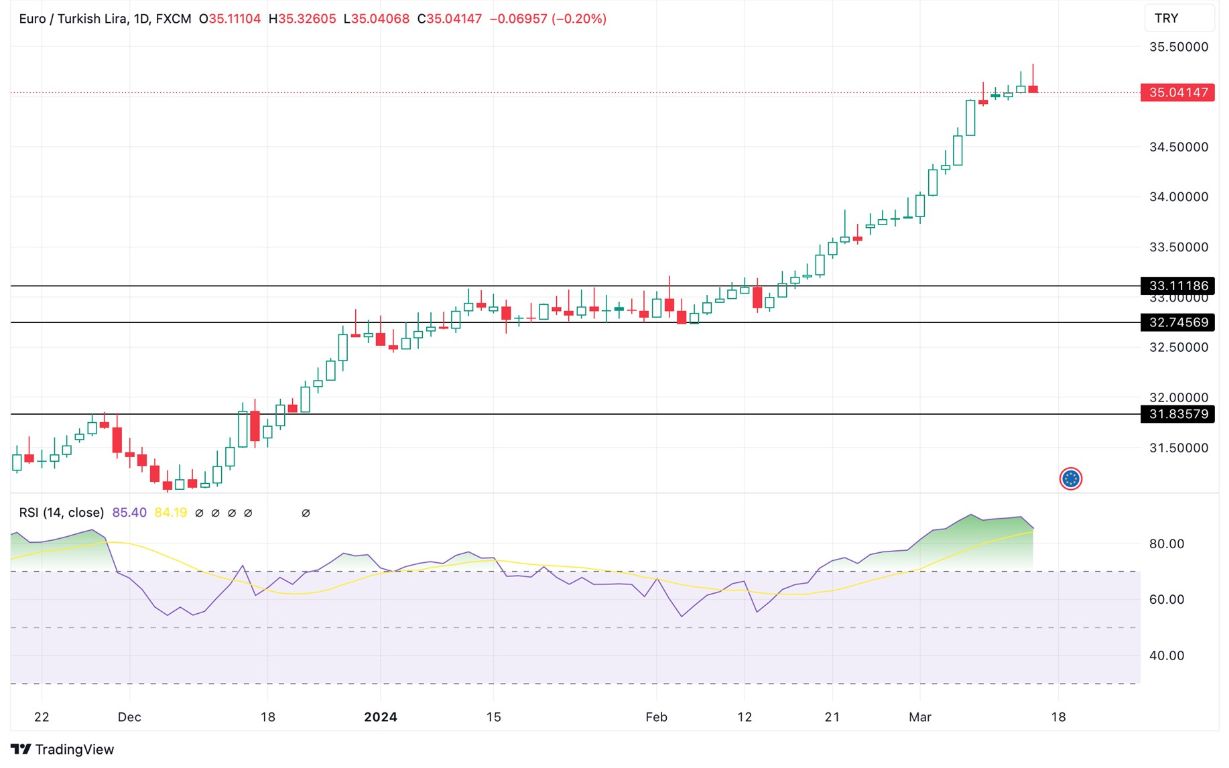
Task: Click the standalone crossed-circle icon near RSI values
Action: tap(305, 512)
